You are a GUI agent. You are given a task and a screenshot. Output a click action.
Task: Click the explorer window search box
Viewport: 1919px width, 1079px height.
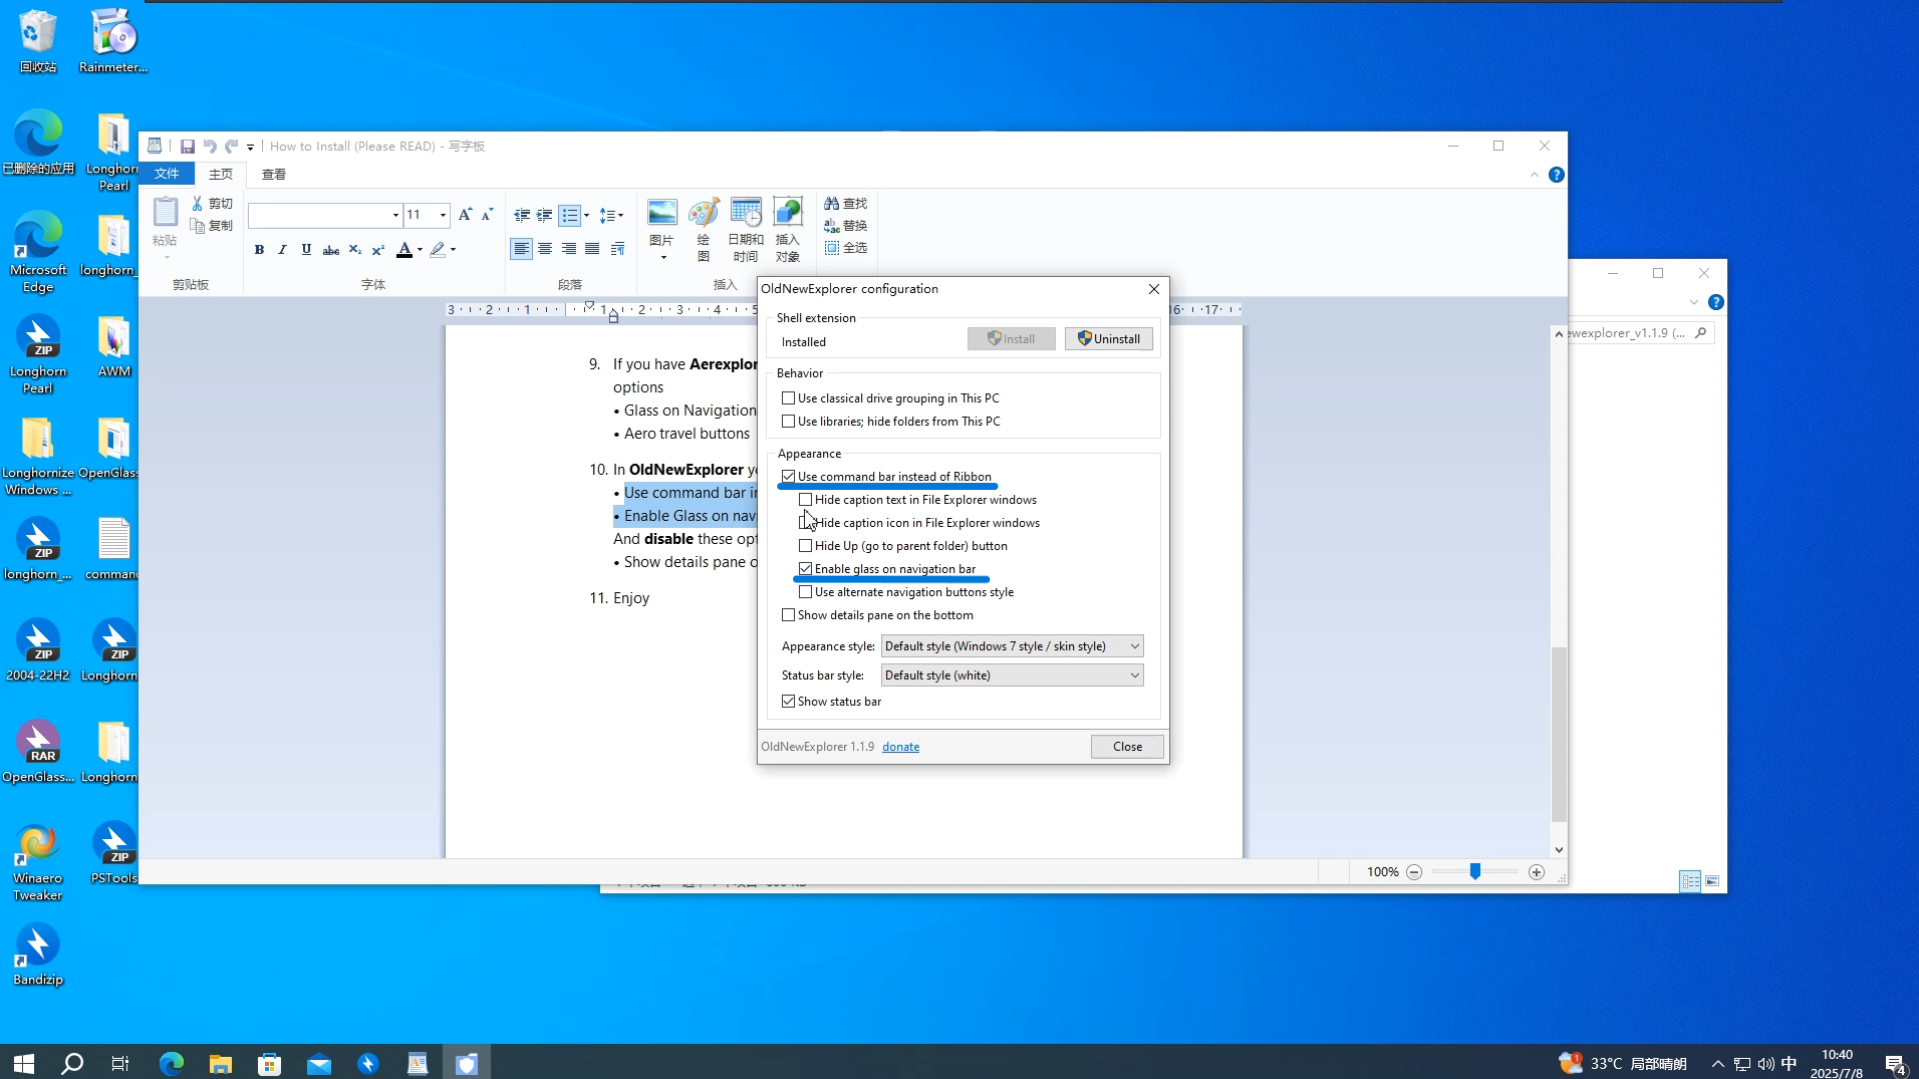1639,333
